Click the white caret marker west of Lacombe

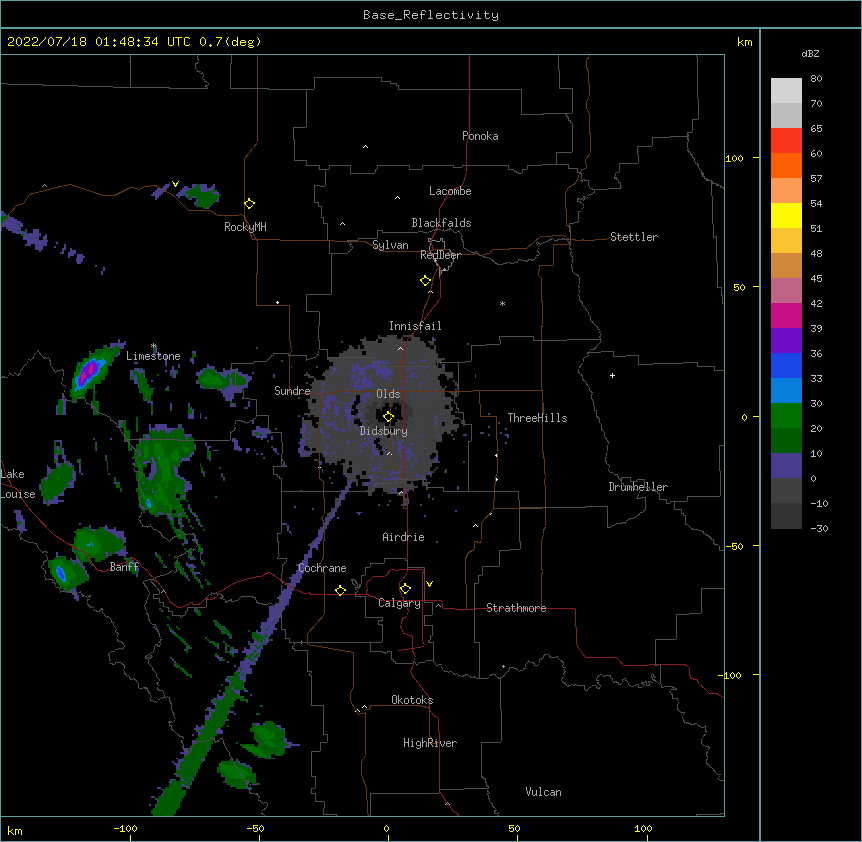coord(397,198)
